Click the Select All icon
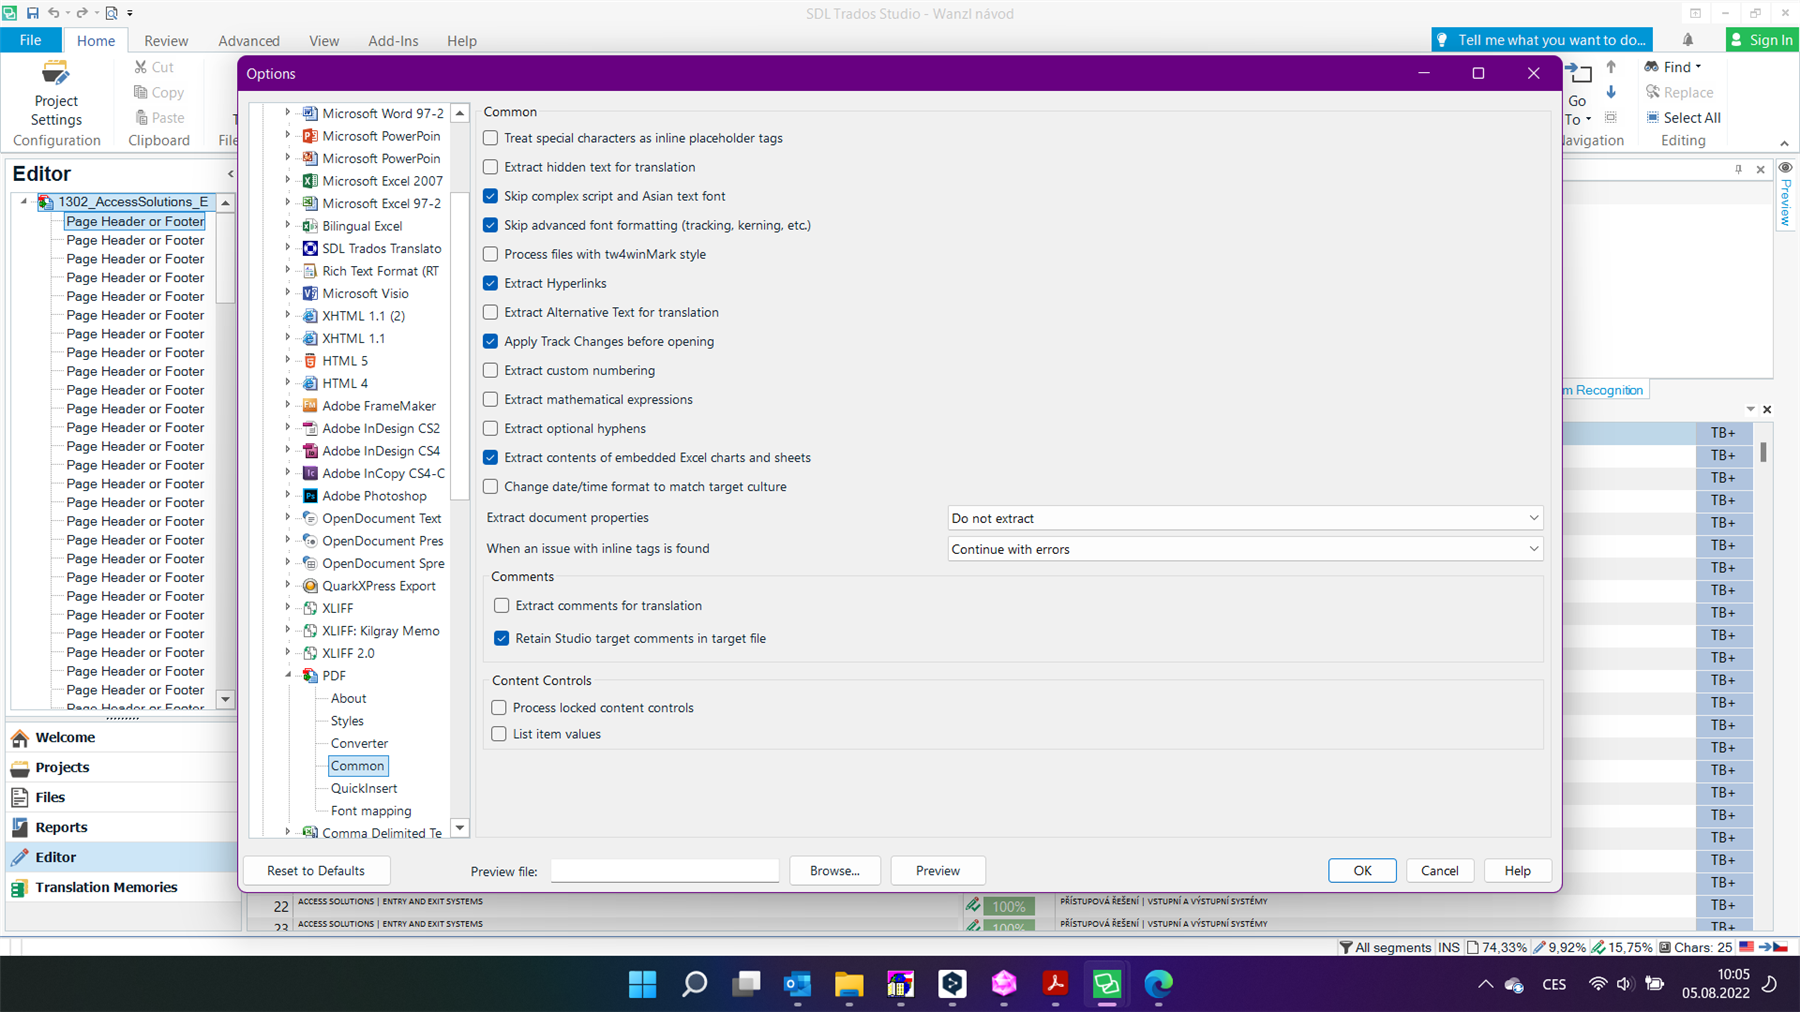1800x1012 pixels. (x=1653, y=117)
